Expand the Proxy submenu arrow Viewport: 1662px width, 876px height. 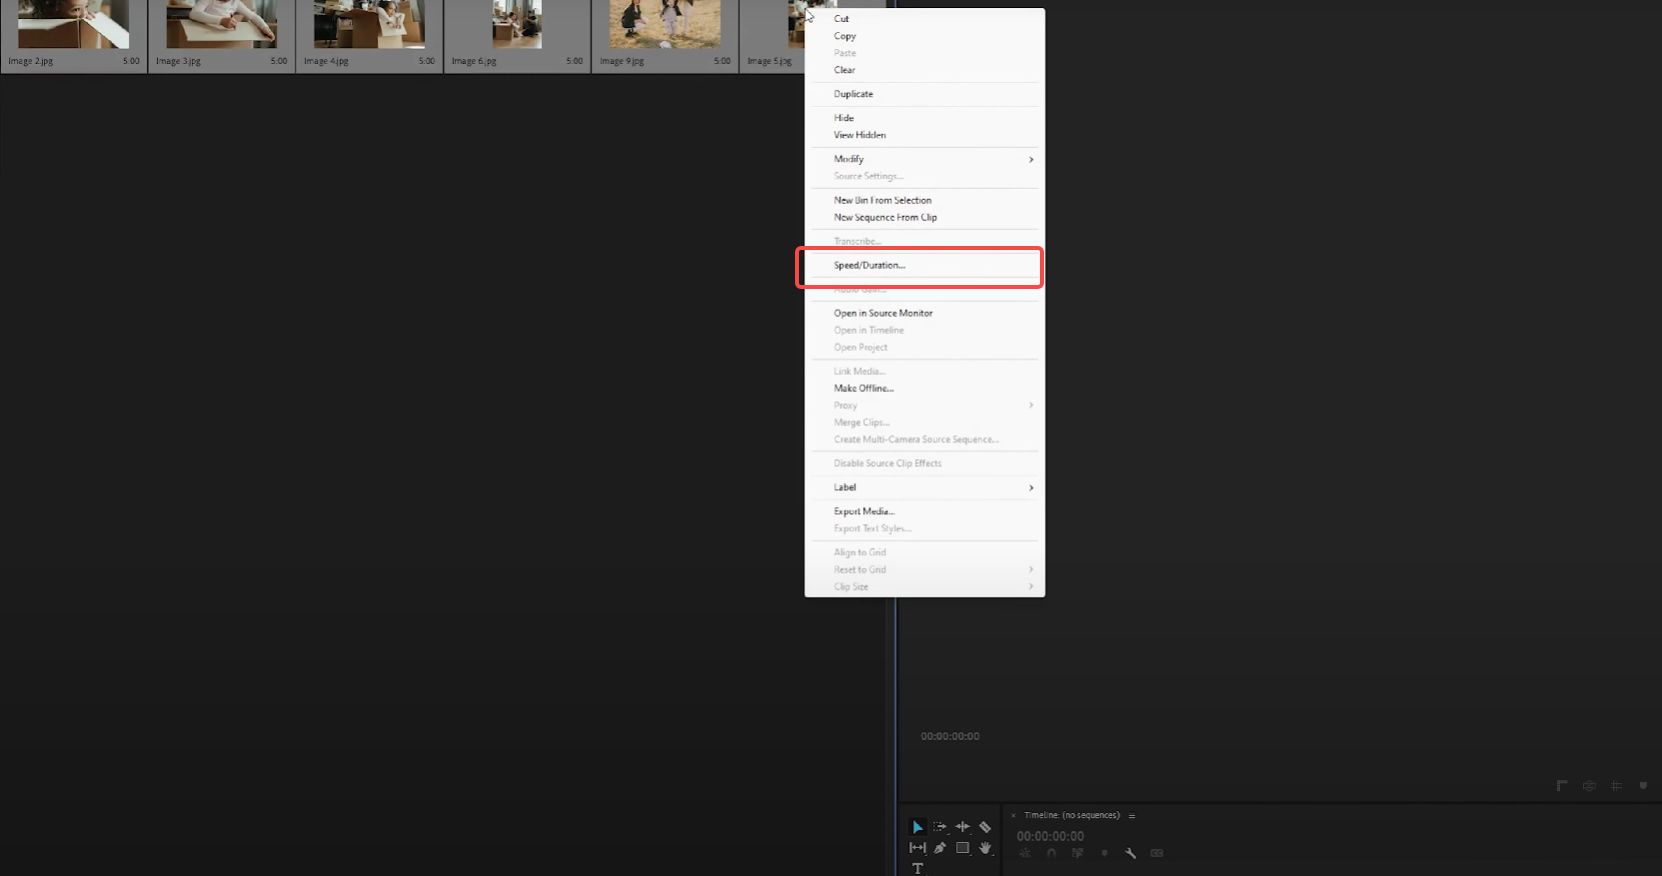(x=1031, y=405)
